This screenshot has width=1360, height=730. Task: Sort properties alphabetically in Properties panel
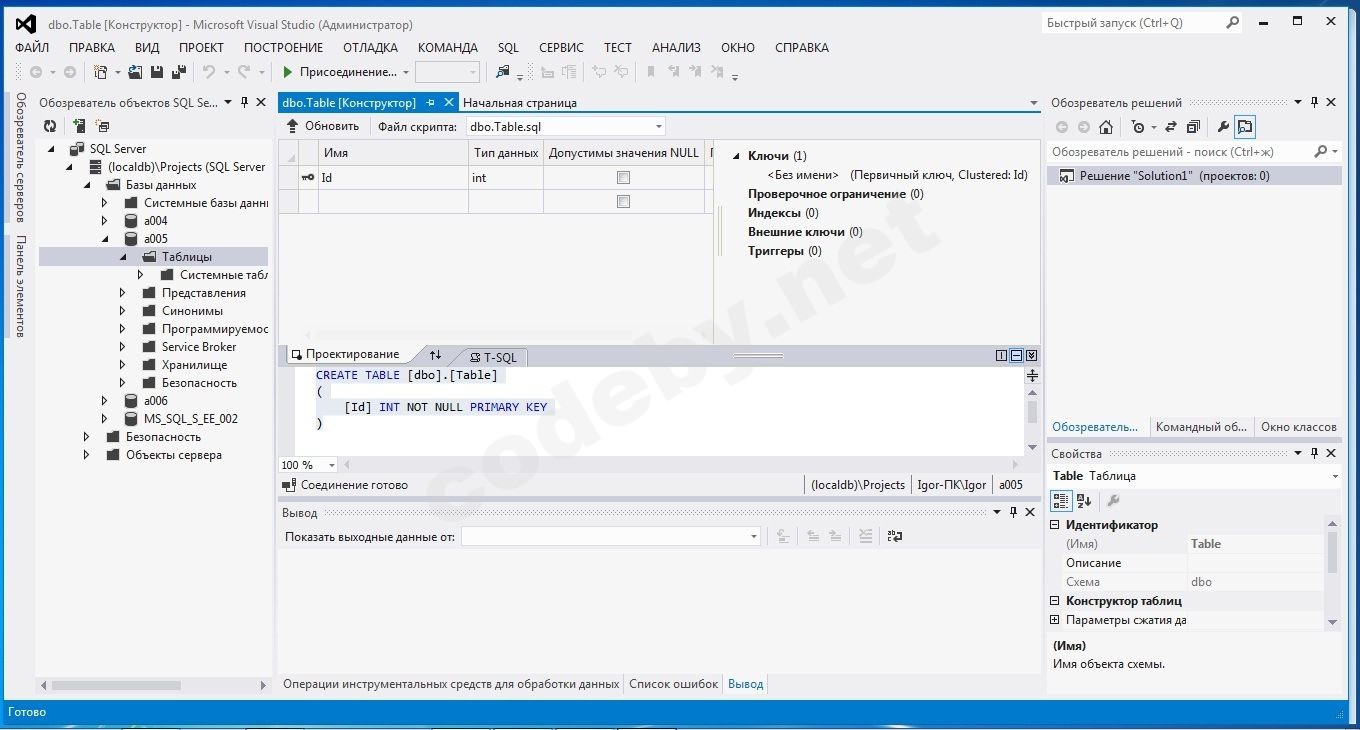[x=1084, y=500]
